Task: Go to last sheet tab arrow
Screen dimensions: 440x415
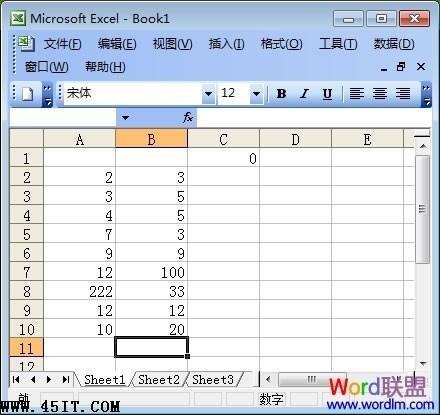Action: (x=66, y=379)
